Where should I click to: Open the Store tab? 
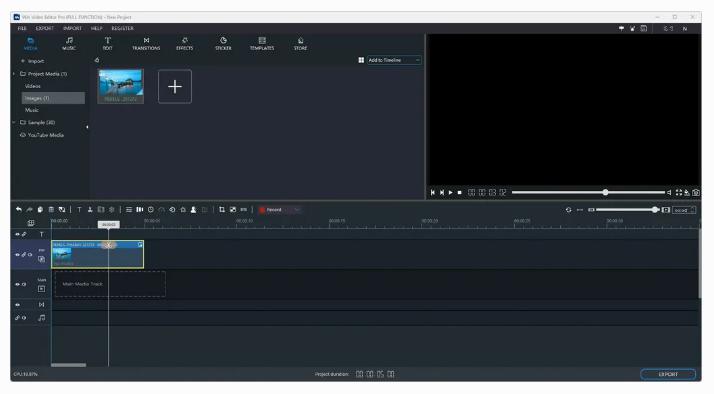coord(301,44)
